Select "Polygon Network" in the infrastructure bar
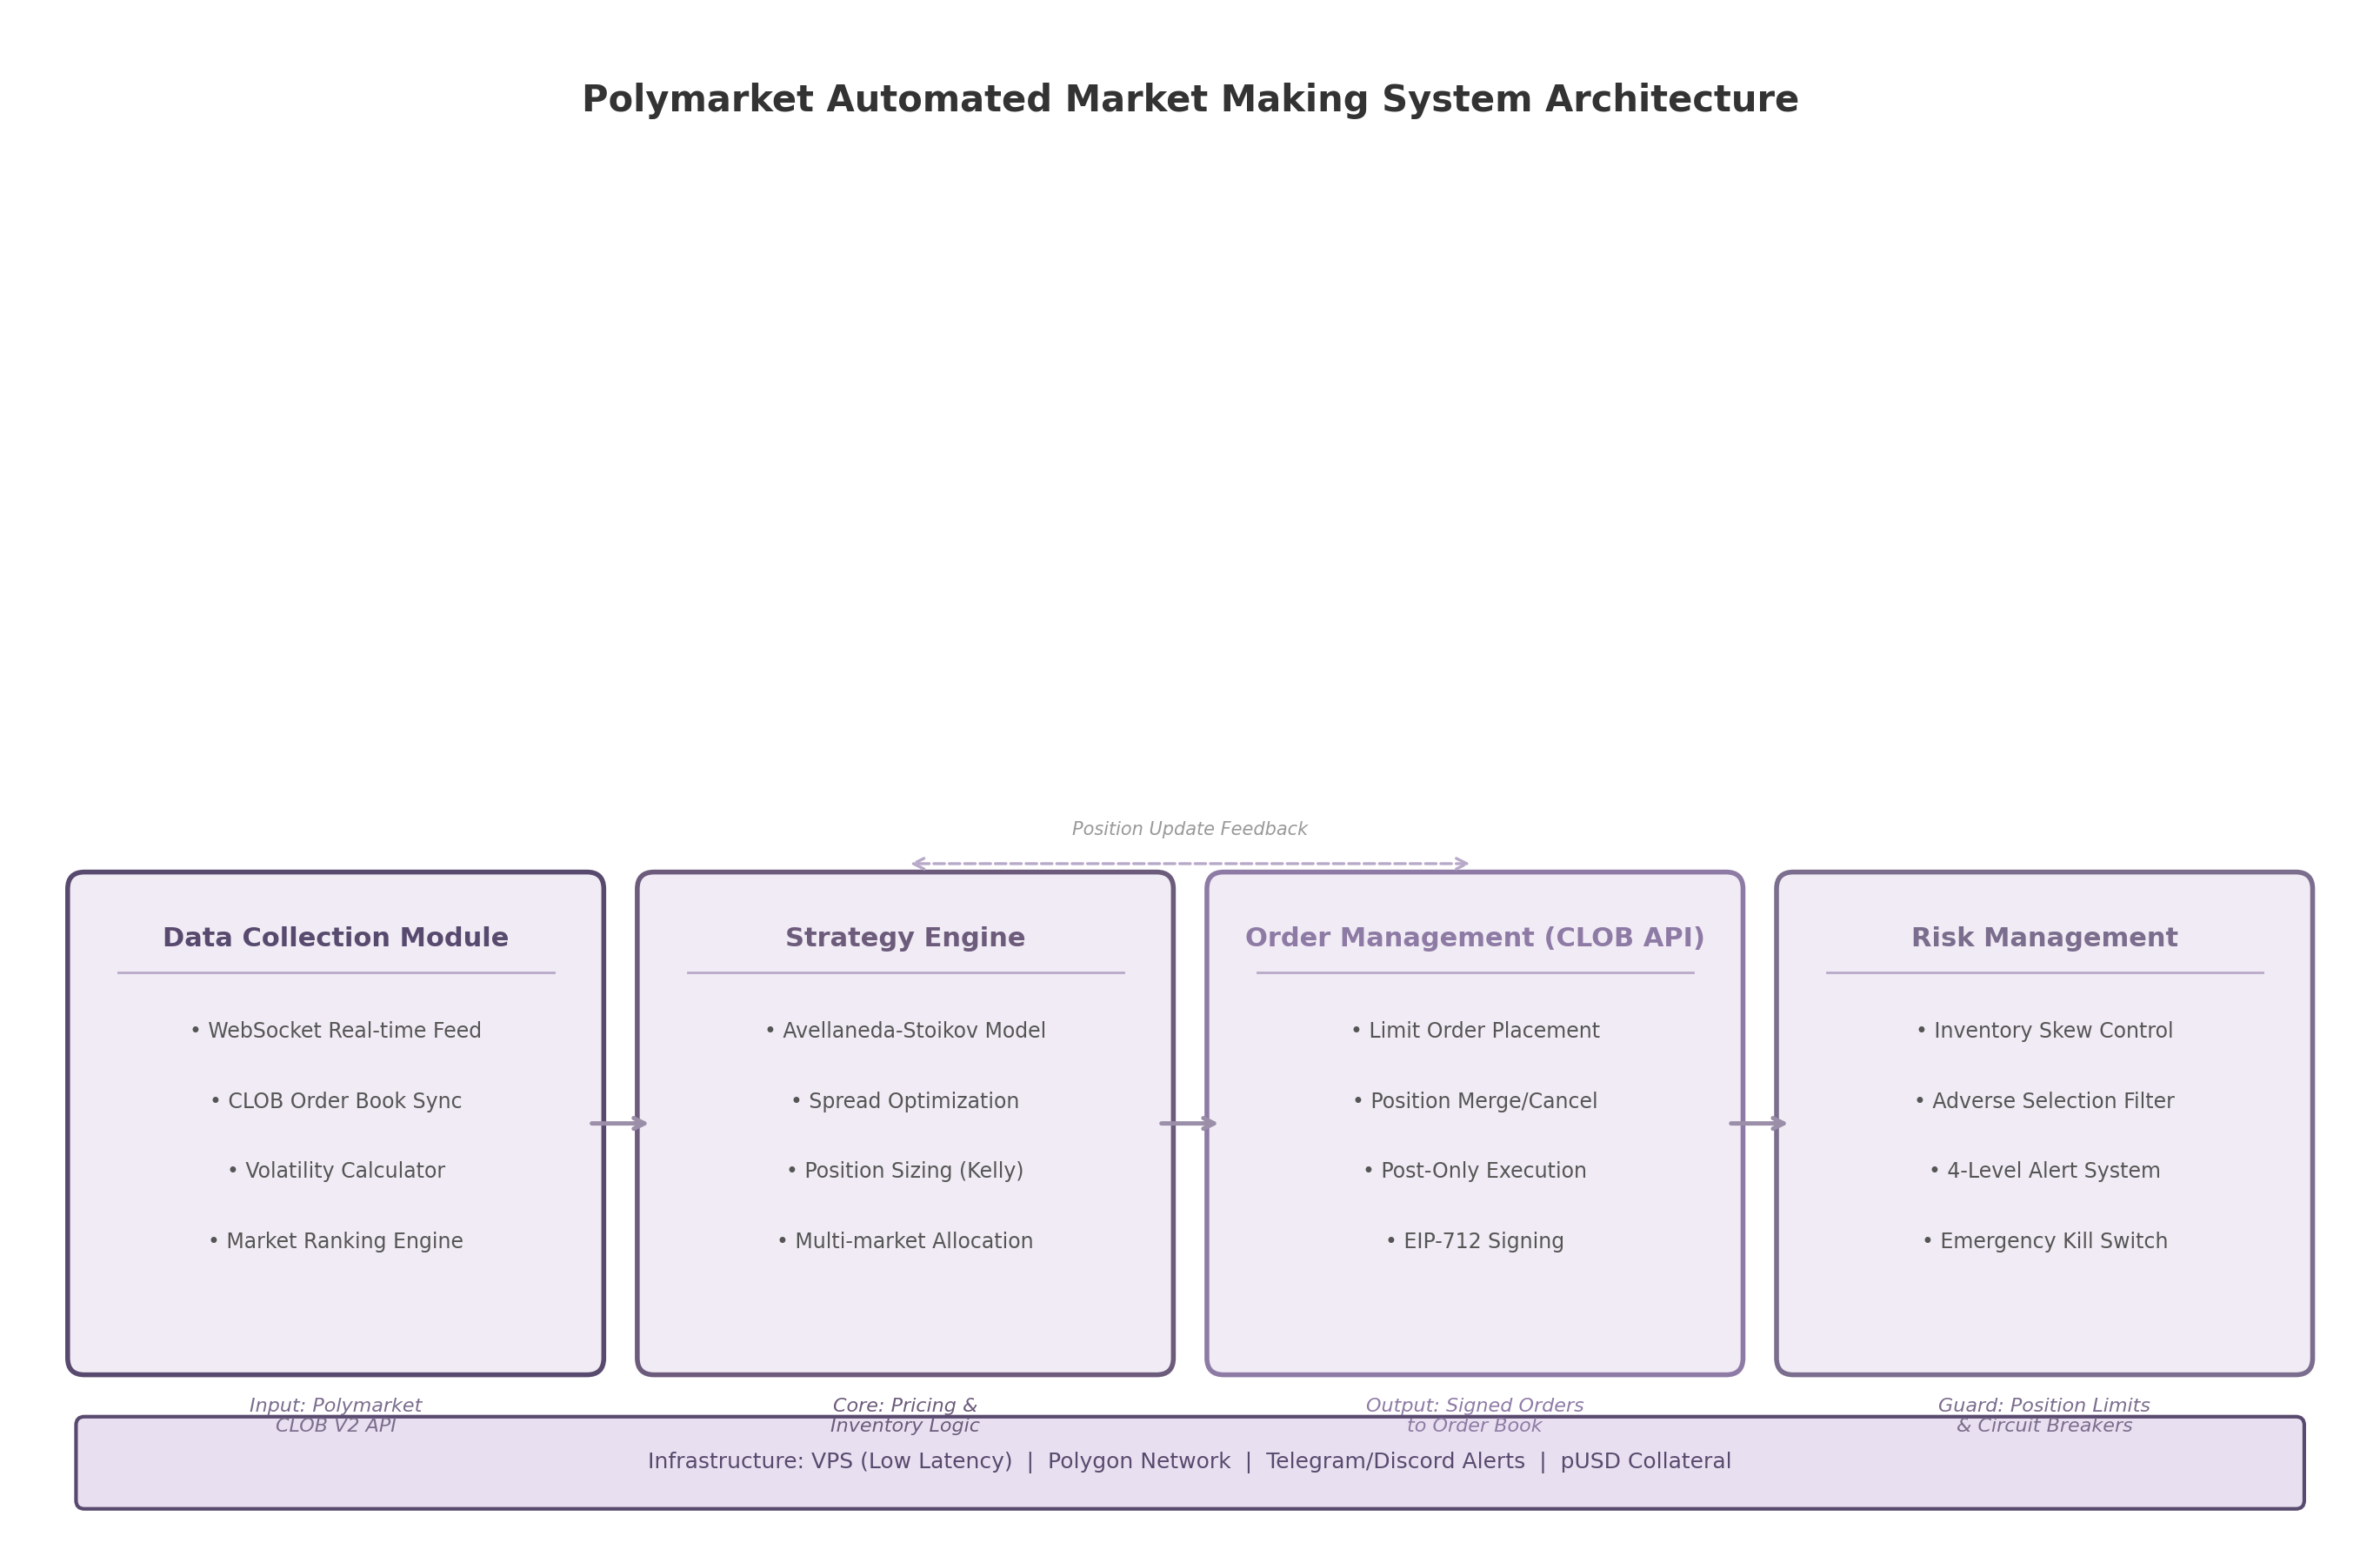The image size is (2380, 1543). coord(1139,1462)
